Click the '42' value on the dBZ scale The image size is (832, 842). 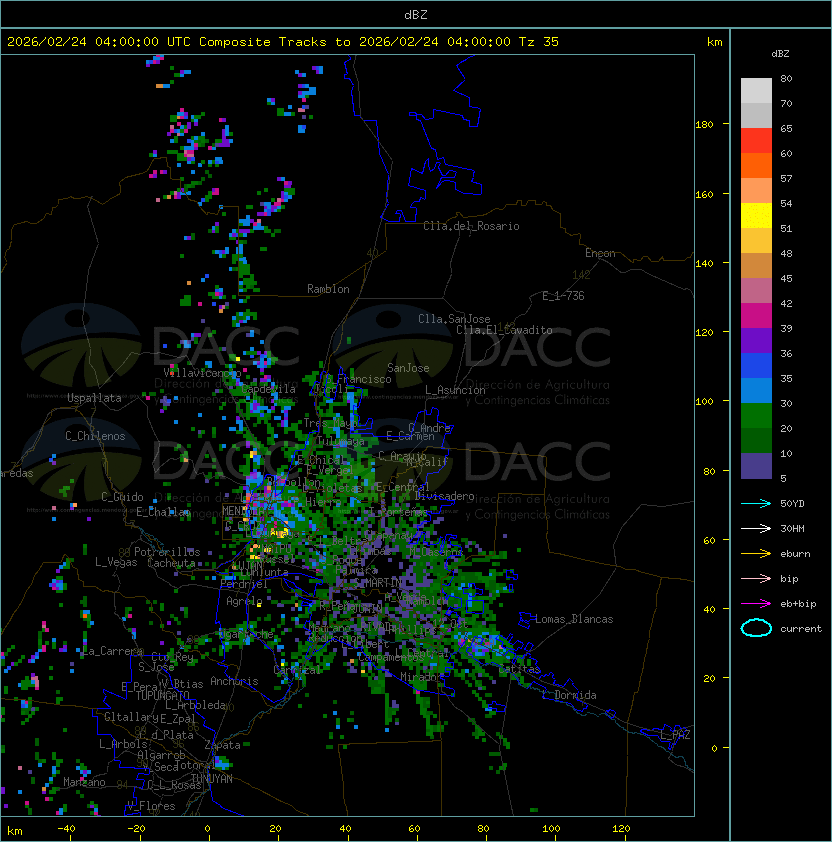click(786, 303)
